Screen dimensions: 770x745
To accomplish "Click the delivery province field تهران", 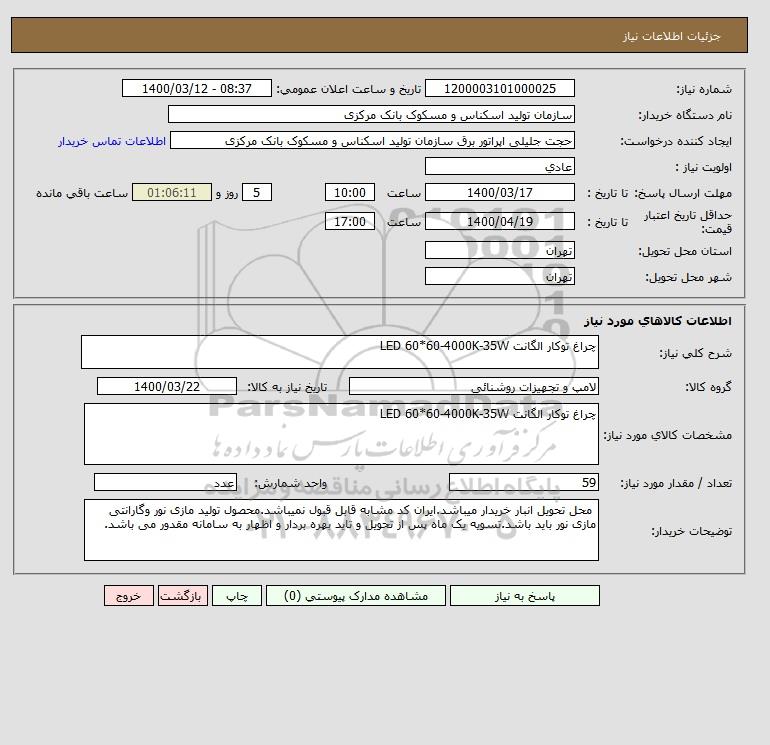I will [499, 250].
